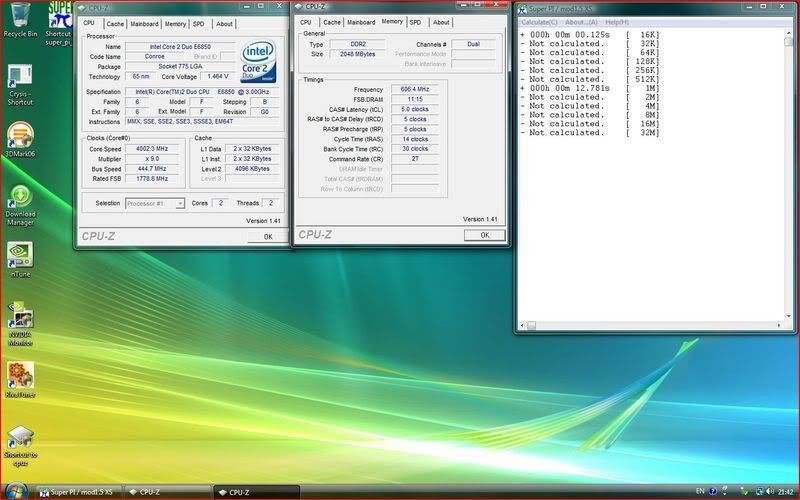Click the memory Frequency value 606.4 MHz
Screen dimensions: 800x500
(415, 89)
